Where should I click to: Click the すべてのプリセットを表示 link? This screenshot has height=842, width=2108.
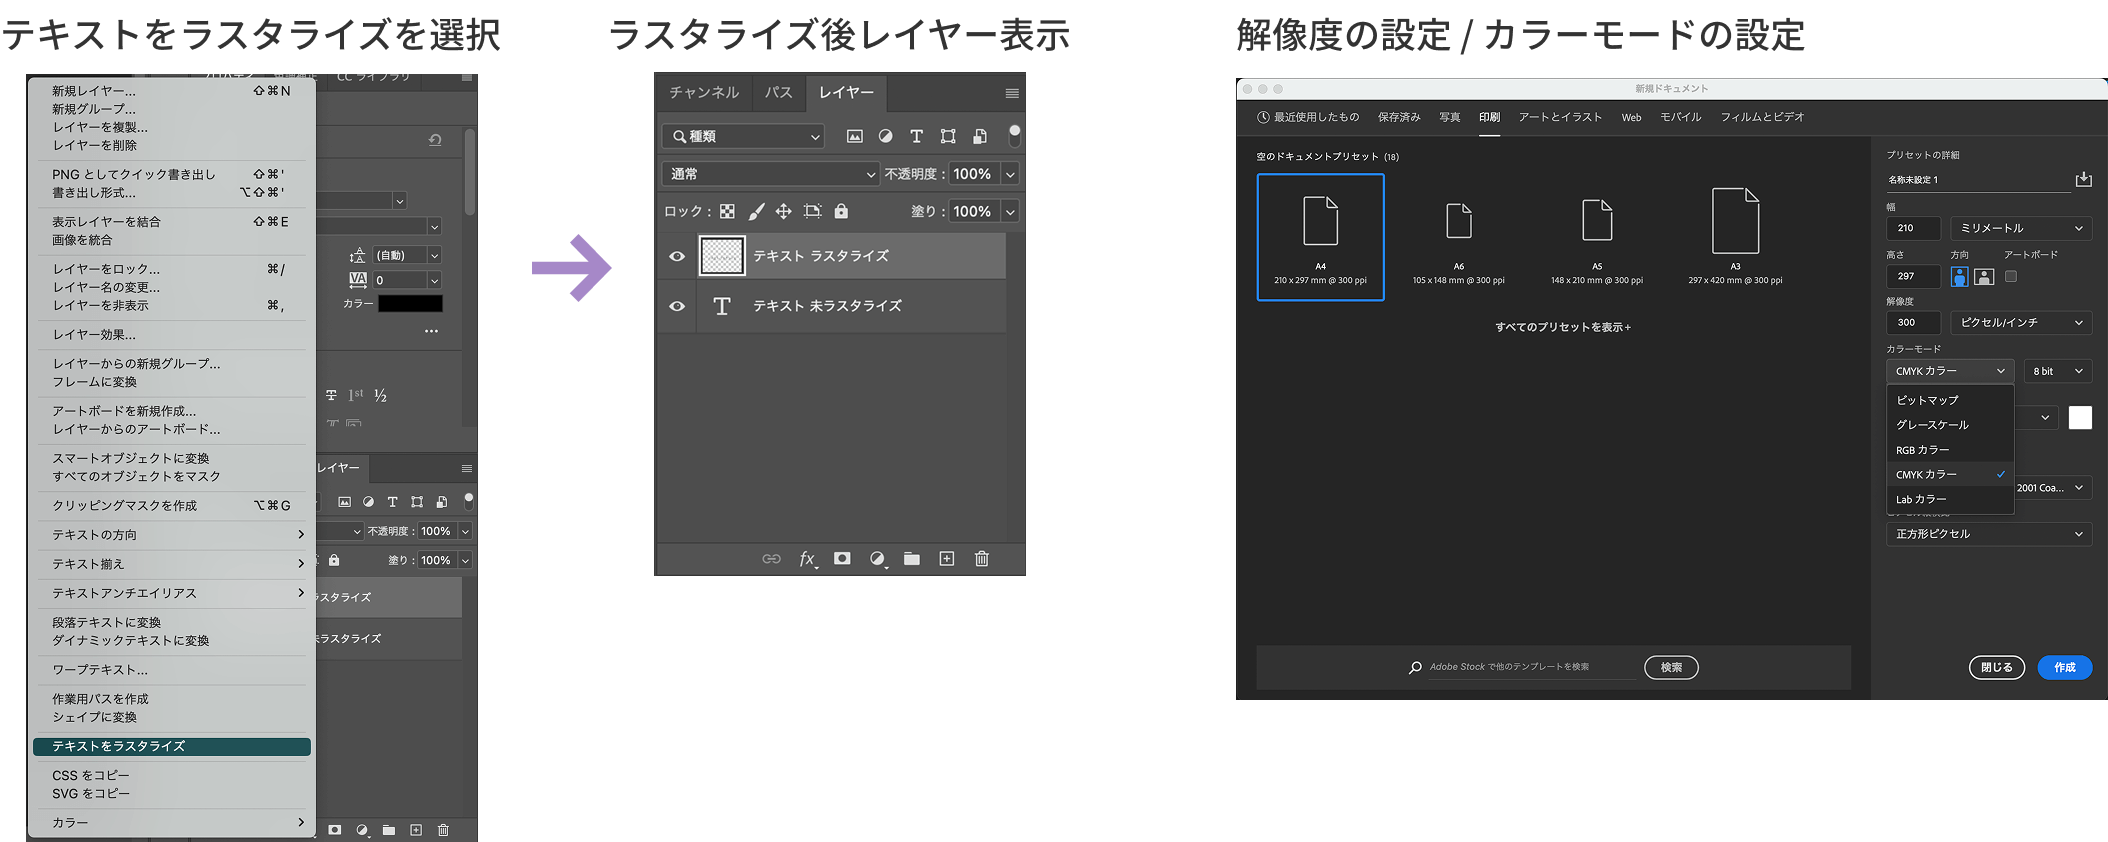coord(1562,327)
